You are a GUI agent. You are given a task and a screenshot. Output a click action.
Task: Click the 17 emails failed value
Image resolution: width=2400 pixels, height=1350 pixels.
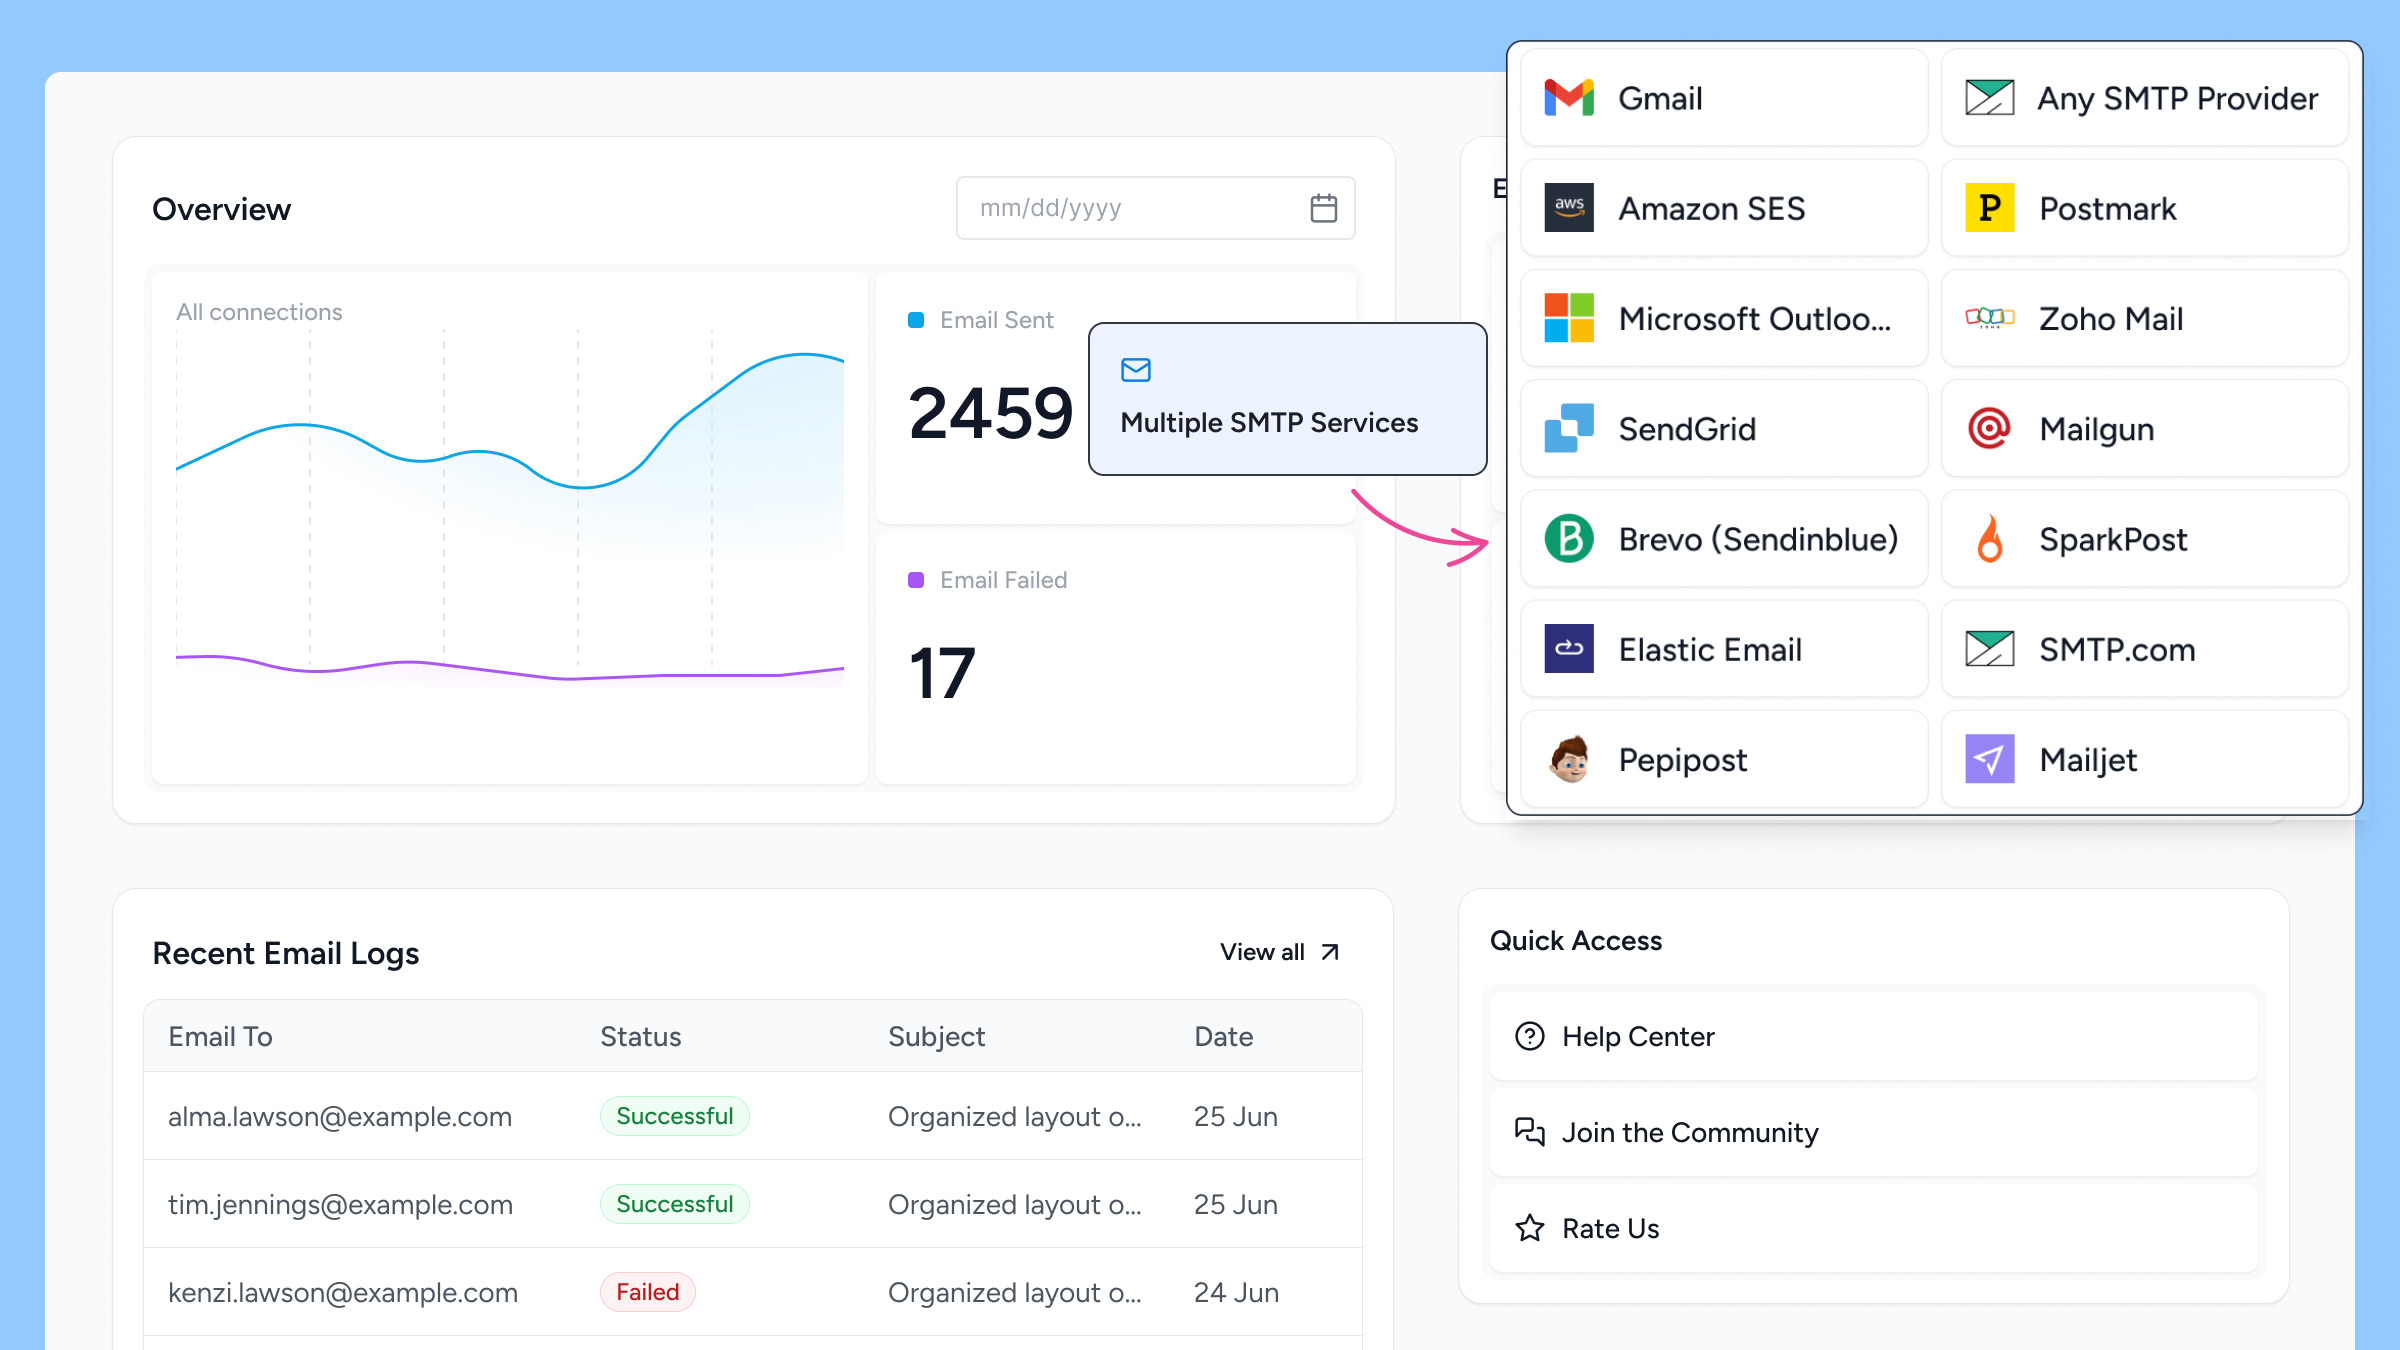click(x=941, y=673)
